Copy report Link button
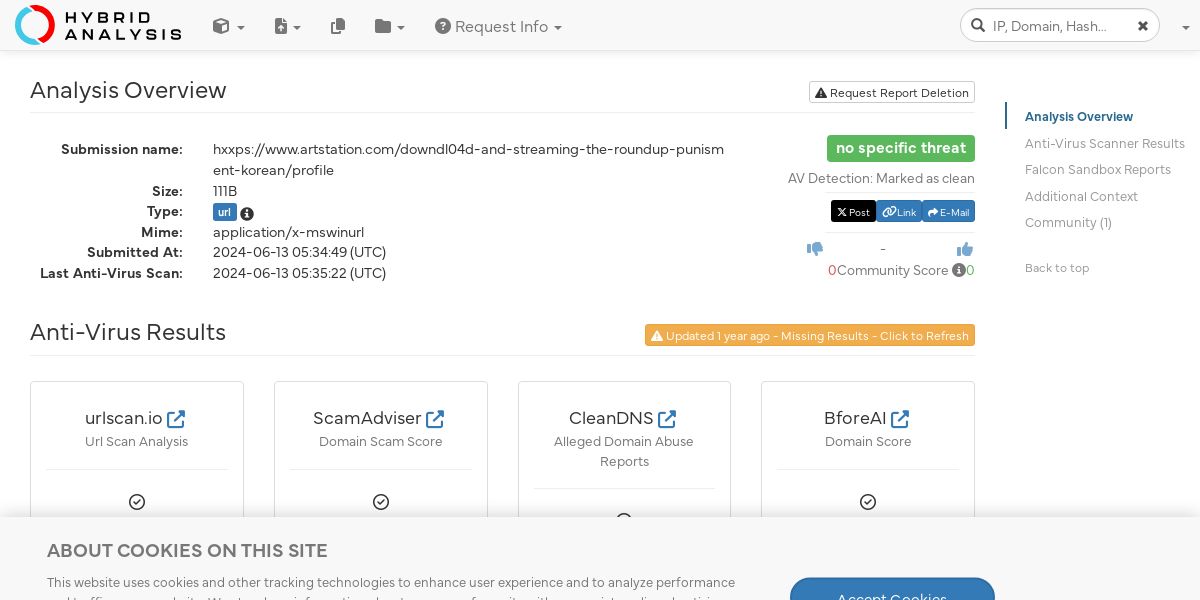 (899, 212)
